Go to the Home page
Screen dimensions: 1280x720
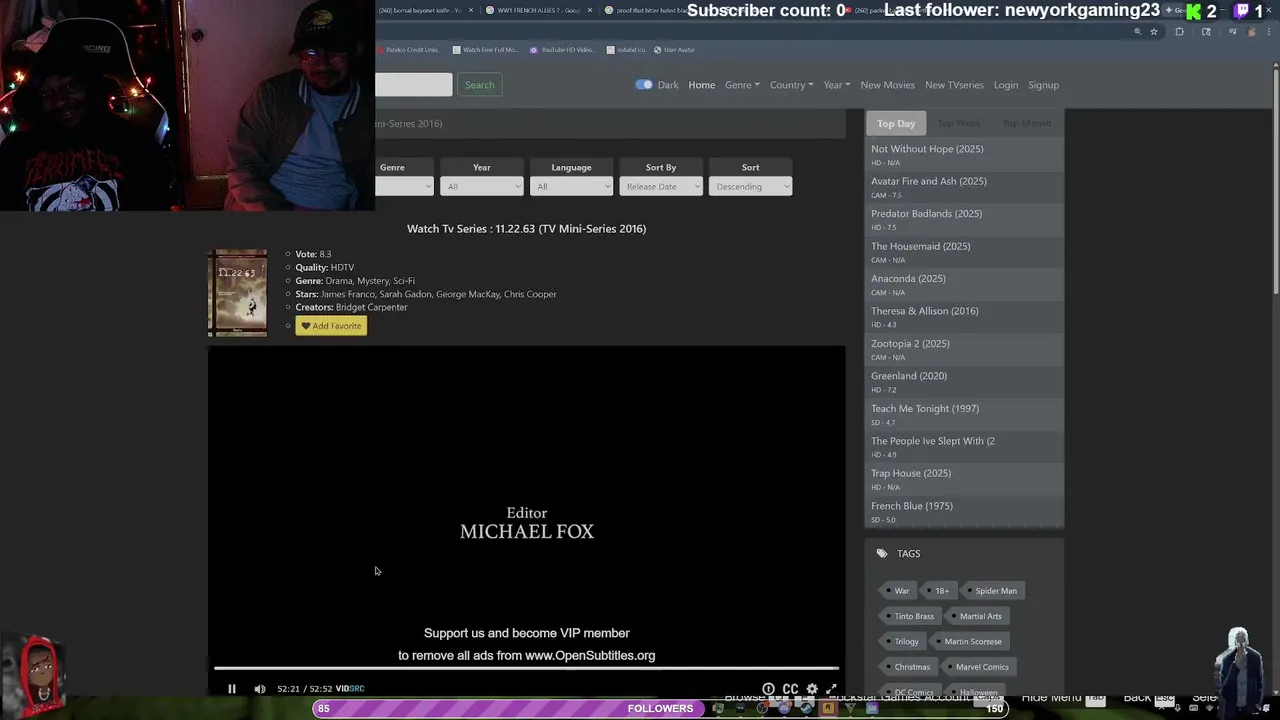701,85
